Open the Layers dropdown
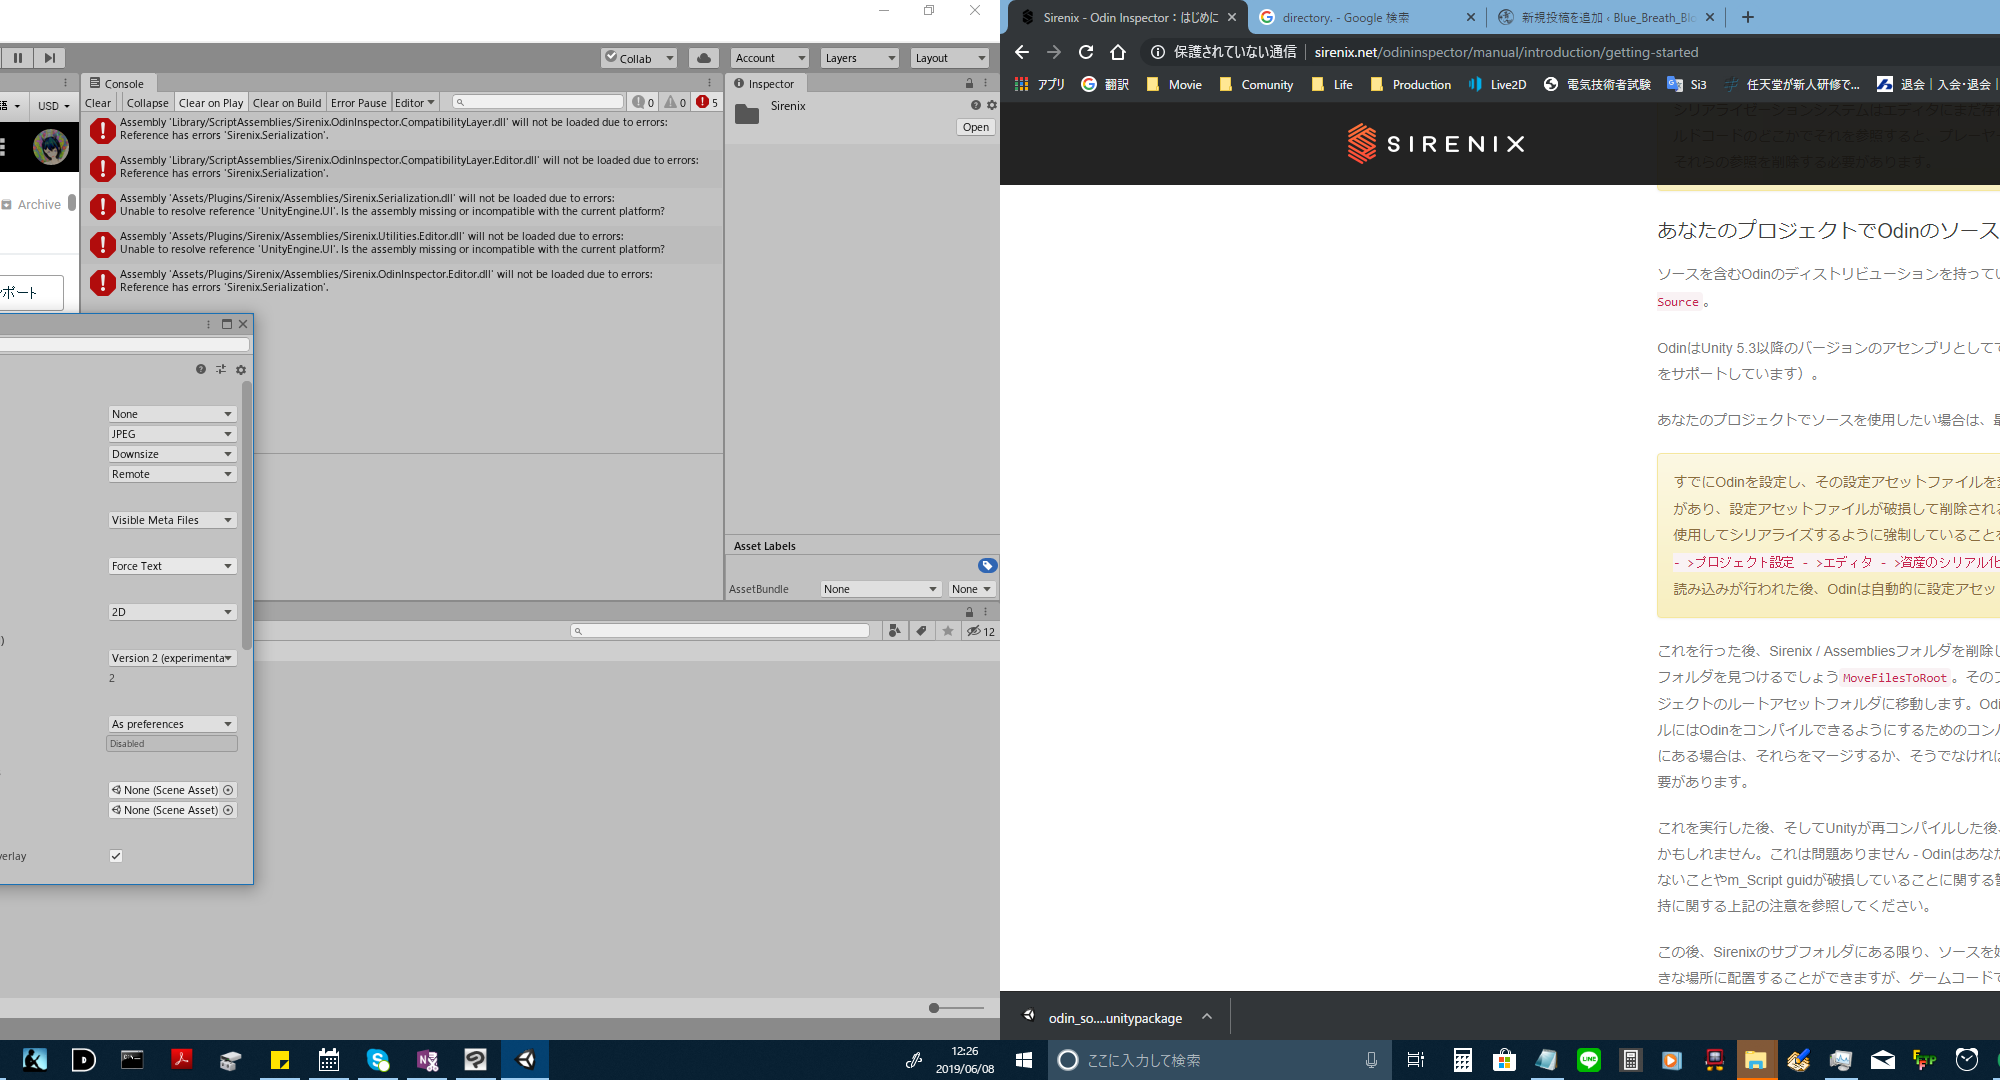Viewport: 2000px width, 1080px height. 859,58
